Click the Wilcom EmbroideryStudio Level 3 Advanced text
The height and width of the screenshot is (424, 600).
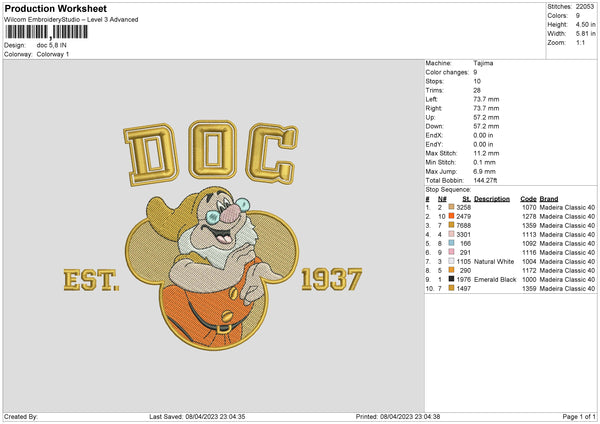point(71,20)
